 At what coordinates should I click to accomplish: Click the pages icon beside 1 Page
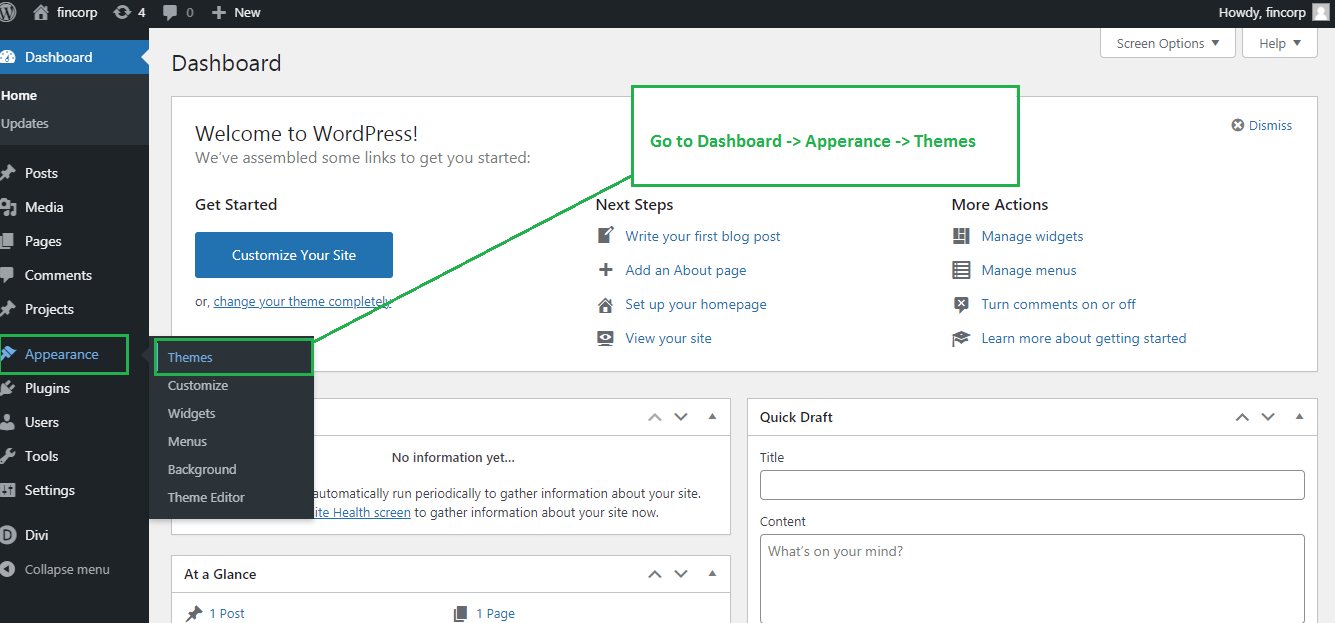[460, 613]
